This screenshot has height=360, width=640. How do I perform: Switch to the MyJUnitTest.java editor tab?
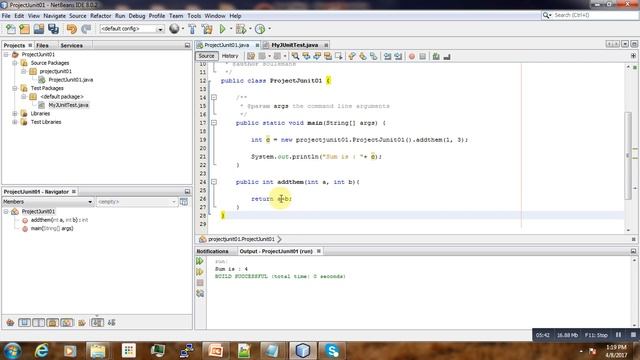pyautogui.click(x=295, y=45)
